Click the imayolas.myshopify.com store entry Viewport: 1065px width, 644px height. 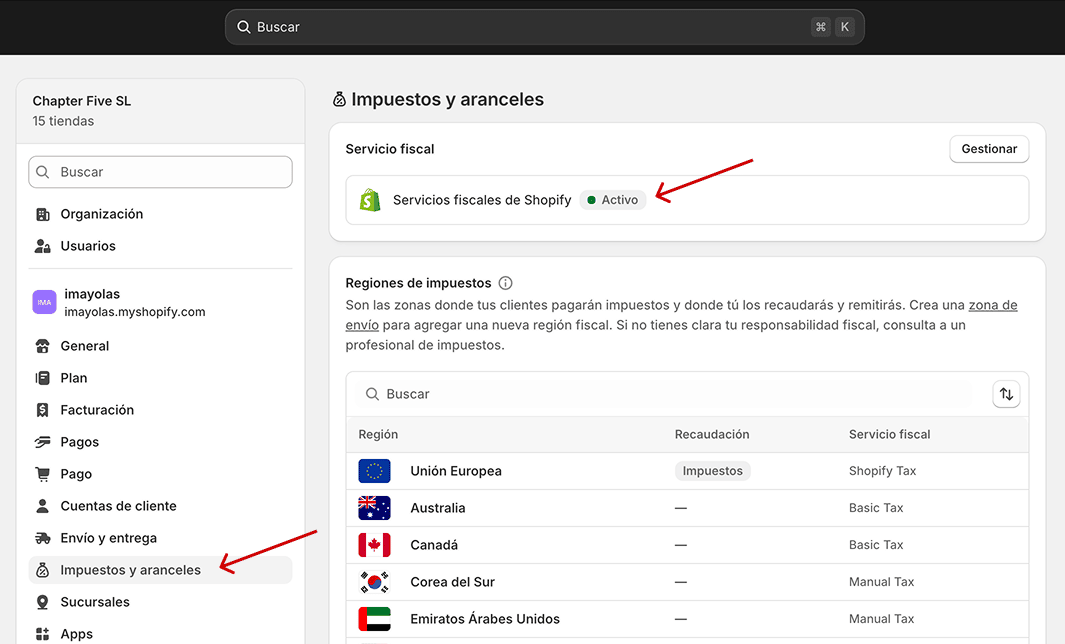[160, 302]
